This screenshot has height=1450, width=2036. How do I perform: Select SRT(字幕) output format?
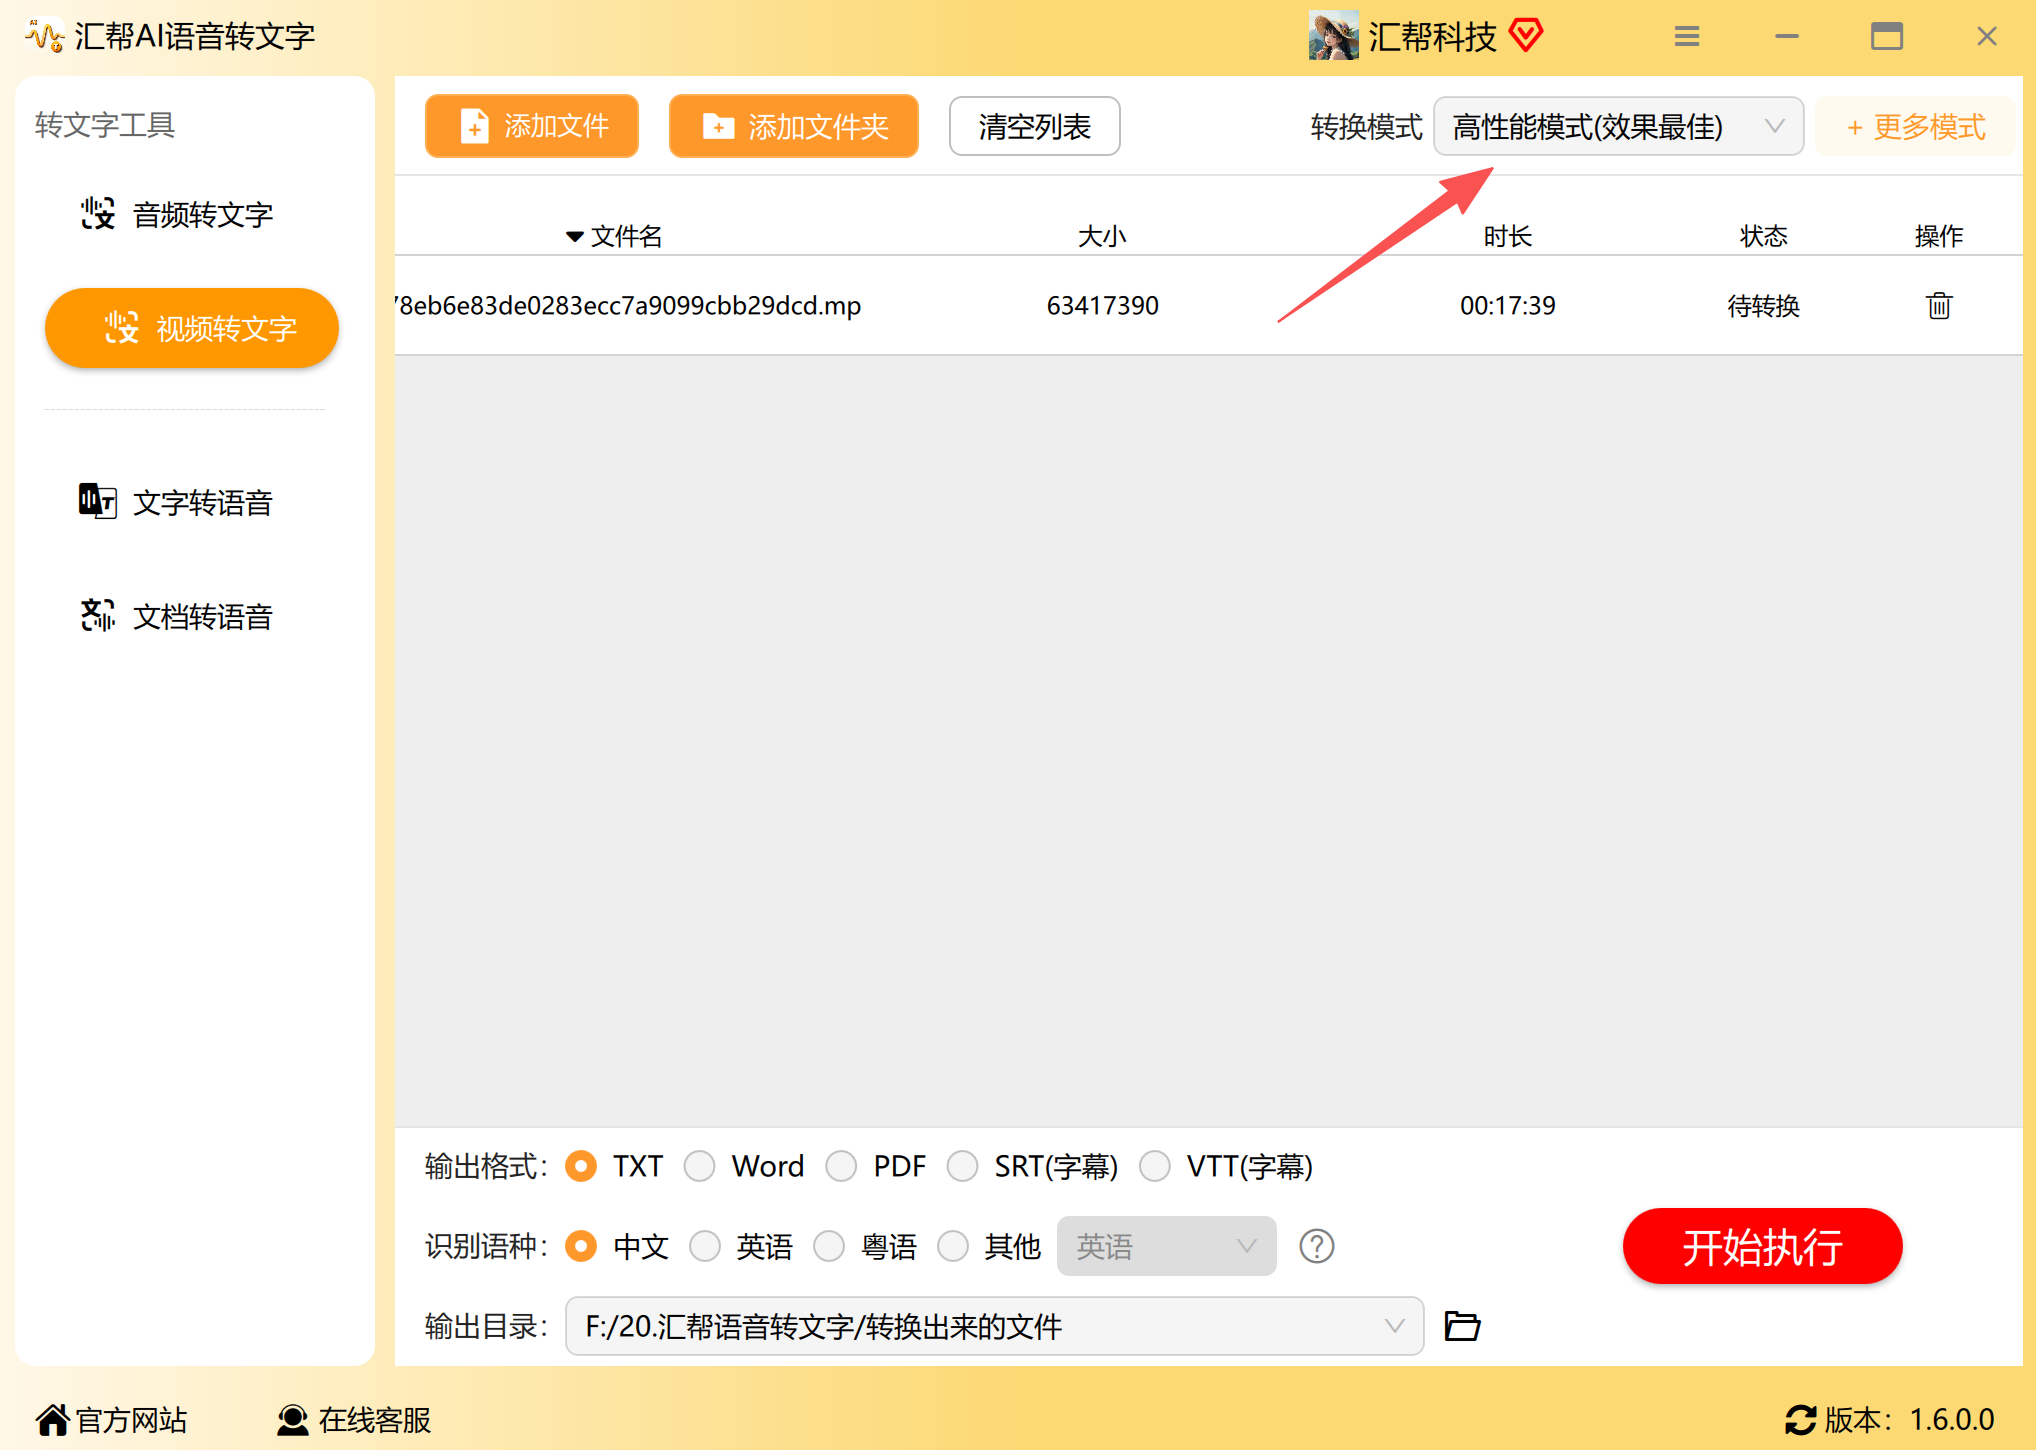tap(1033, 1166)
